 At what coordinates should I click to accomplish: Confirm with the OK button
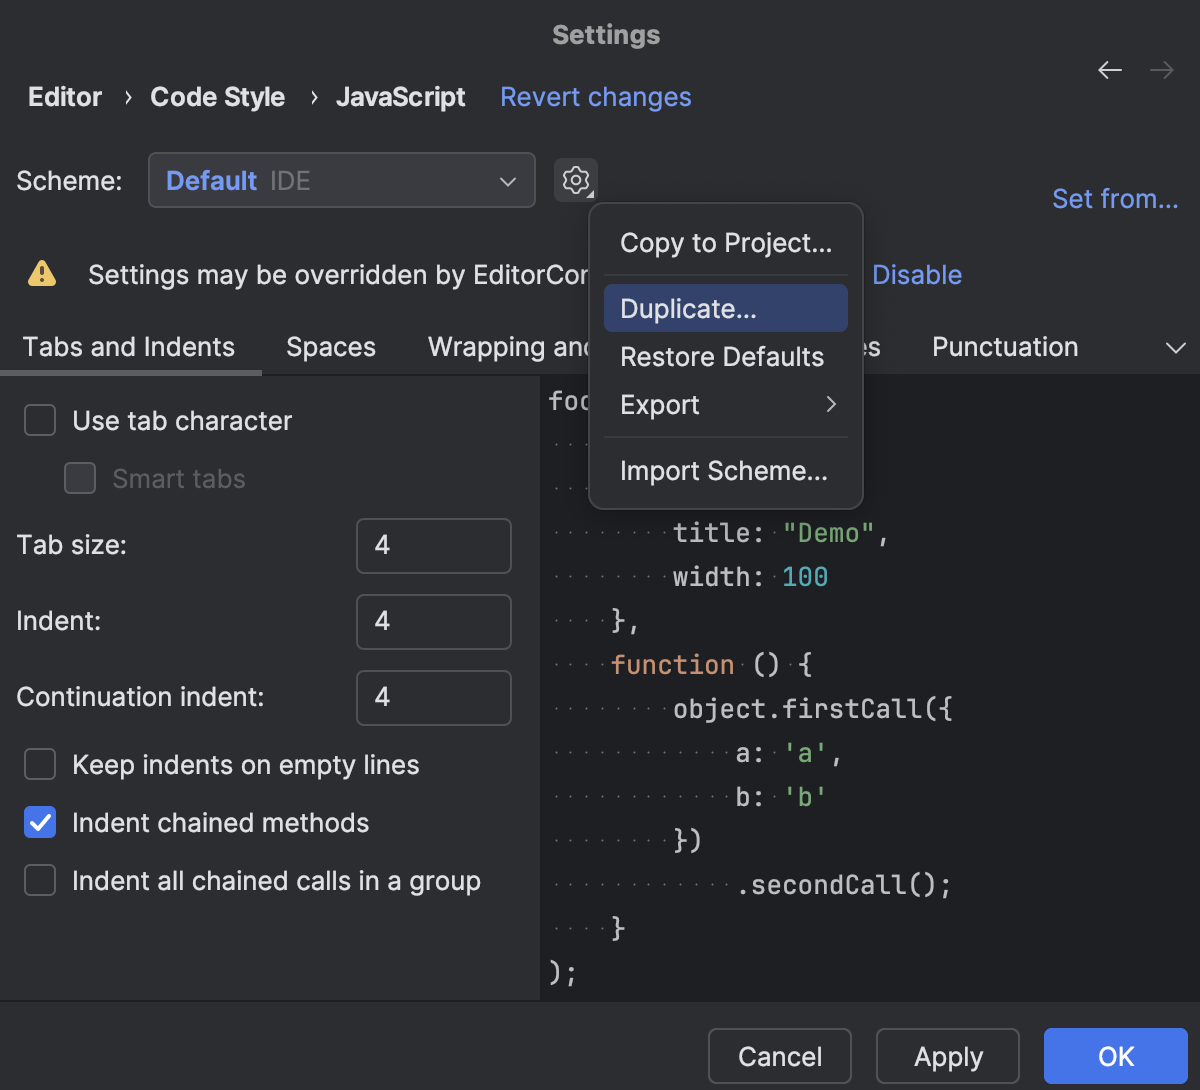[x=1116, y=1057]
